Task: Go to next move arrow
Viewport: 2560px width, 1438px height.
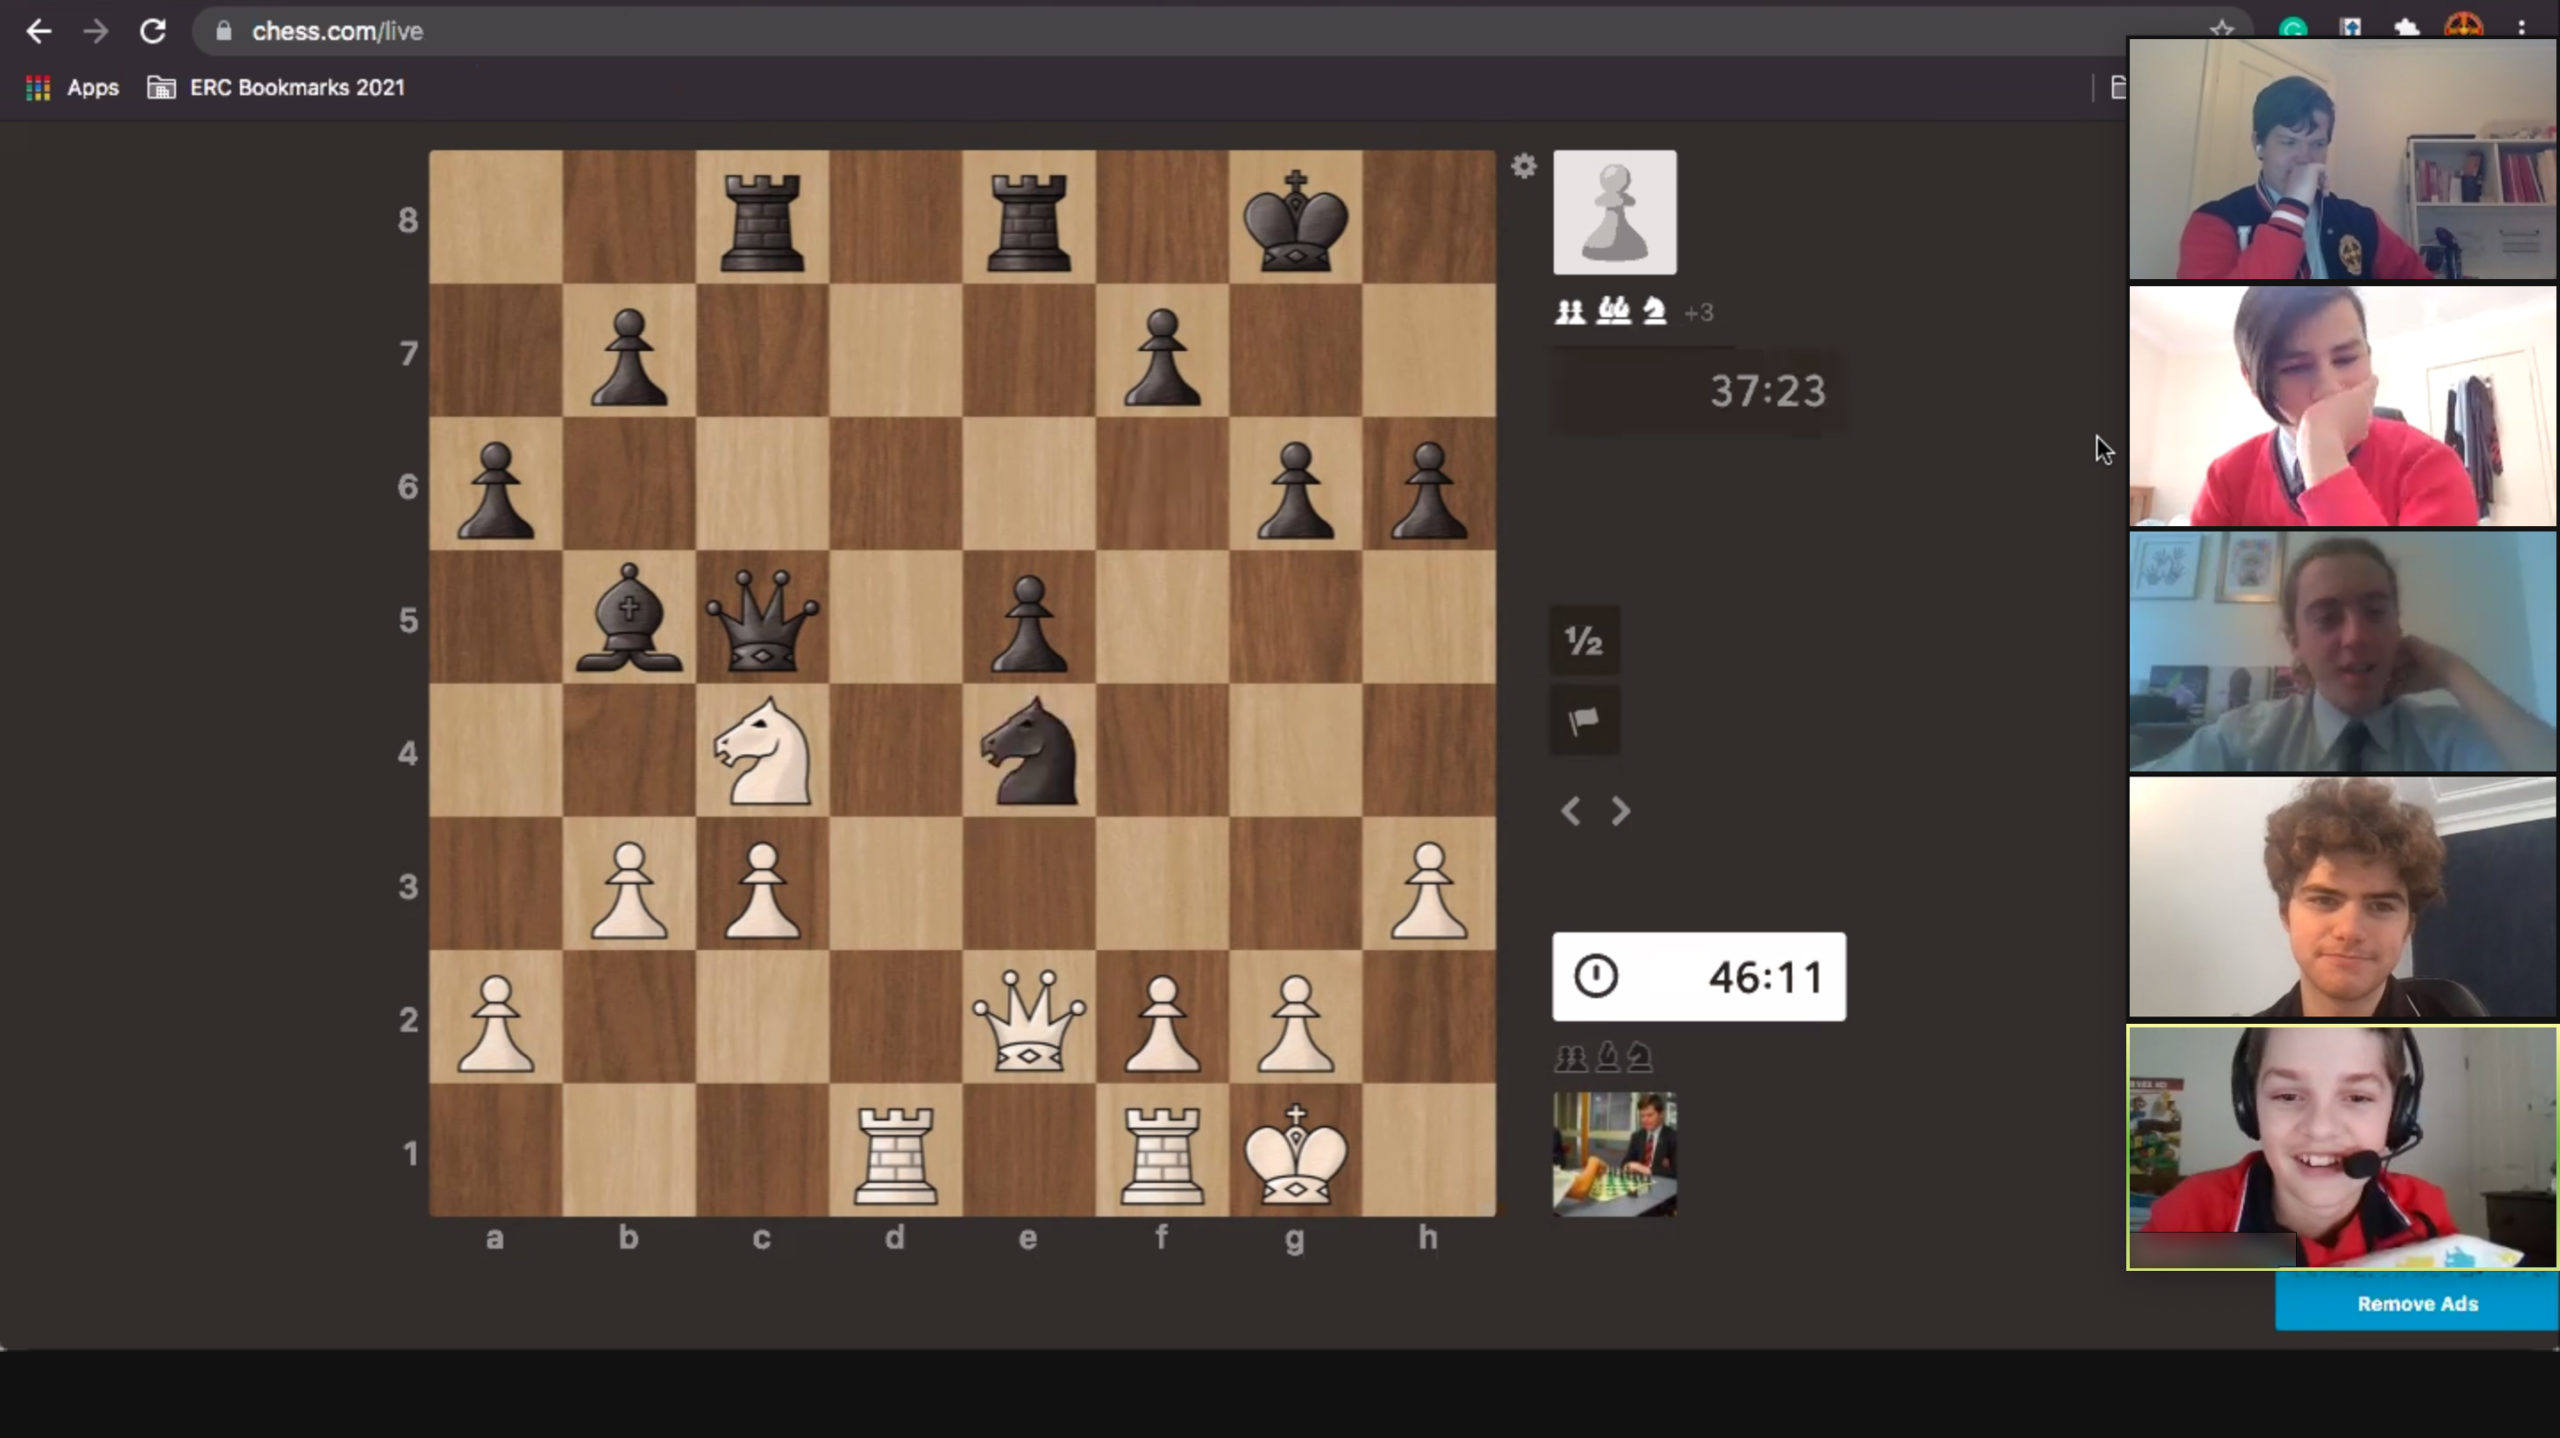Action: pyautogui.click(x=1621, y=811)
